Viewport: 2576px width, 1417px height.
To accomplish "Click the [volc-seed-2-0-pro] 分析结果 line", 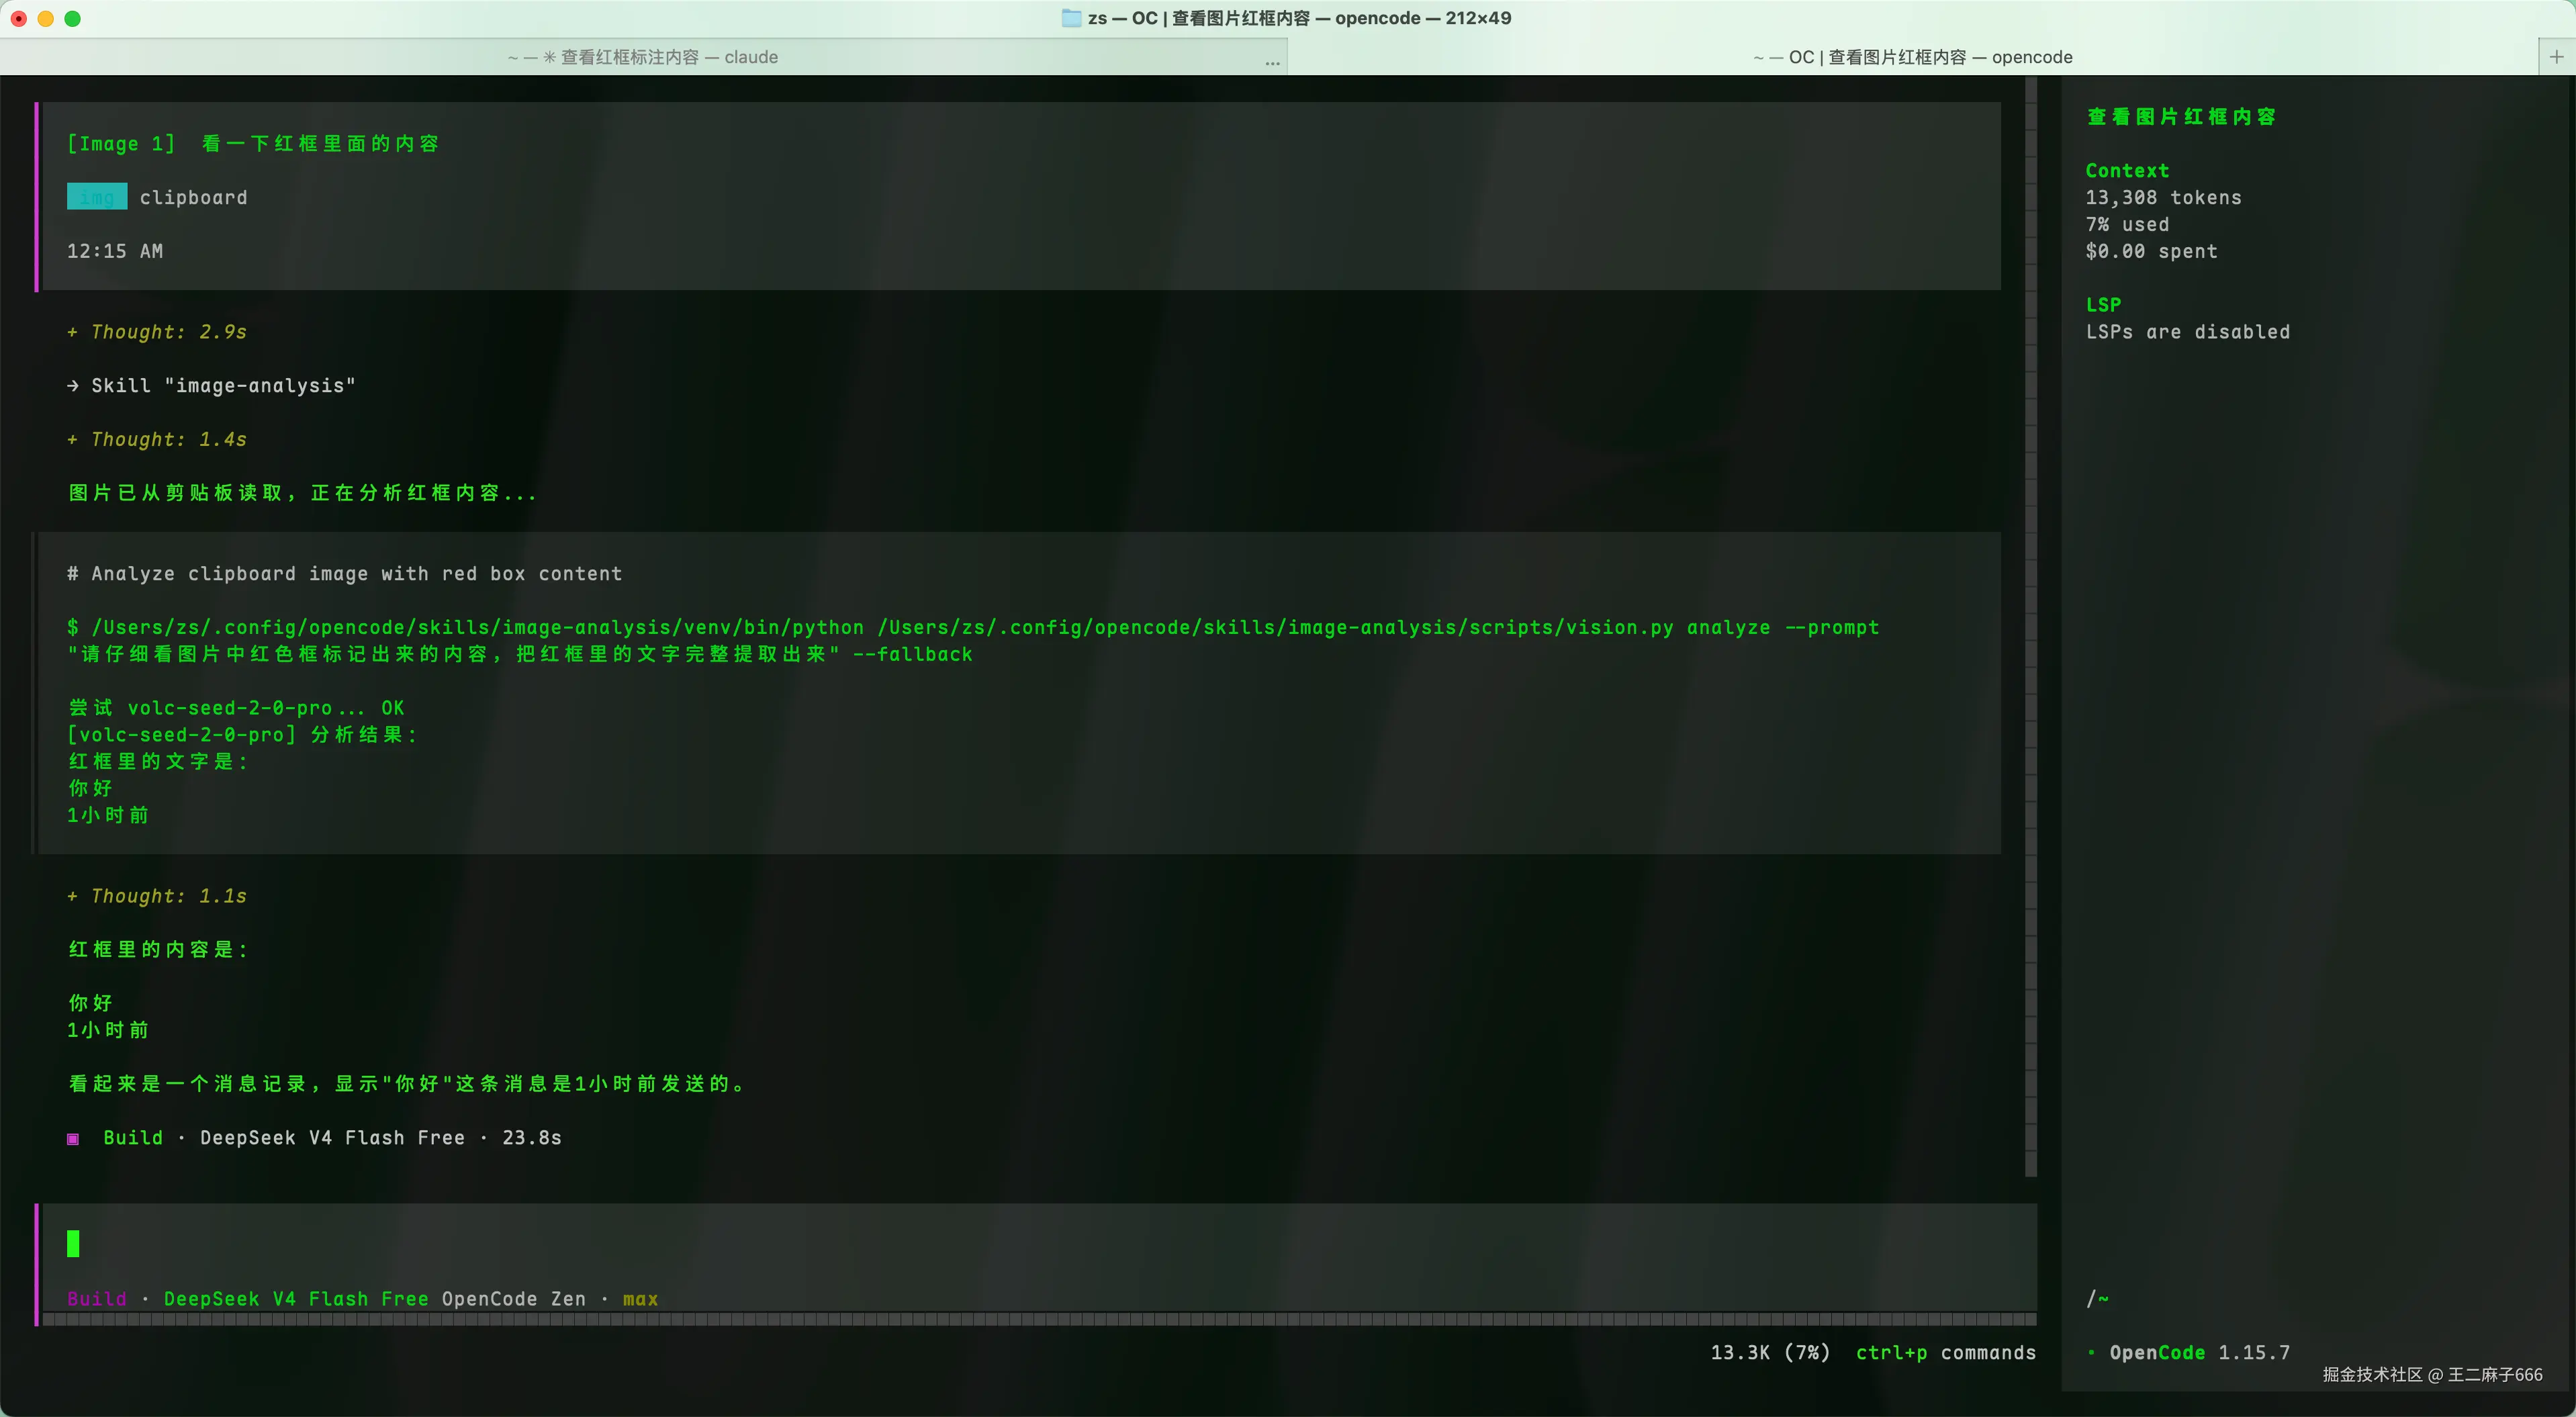I will 242,735.
